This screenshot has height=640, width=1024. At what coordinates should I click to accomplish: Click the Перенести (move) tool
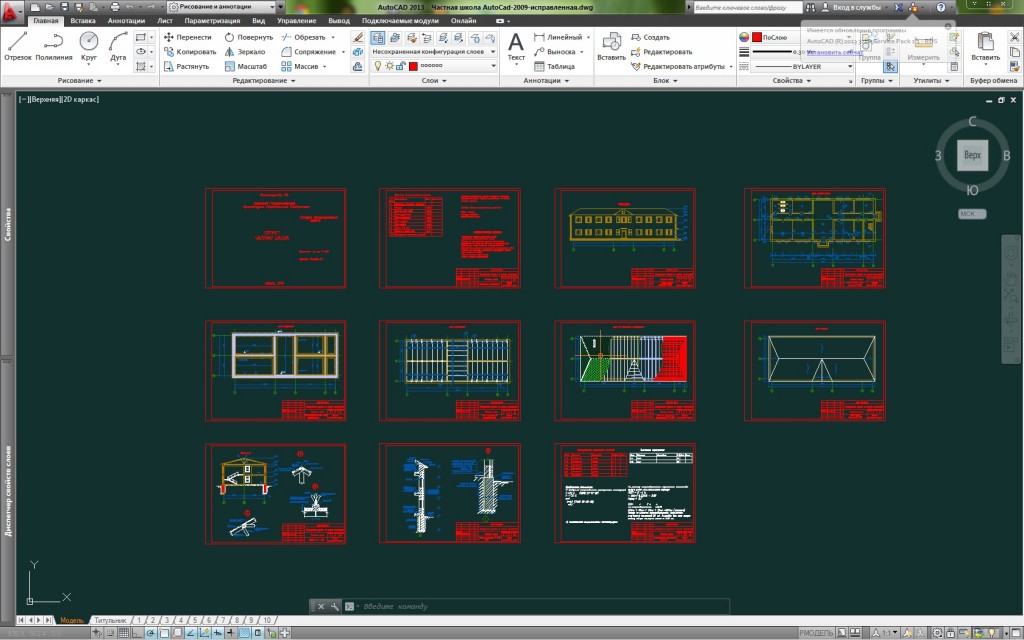click(x=188, y=37)
